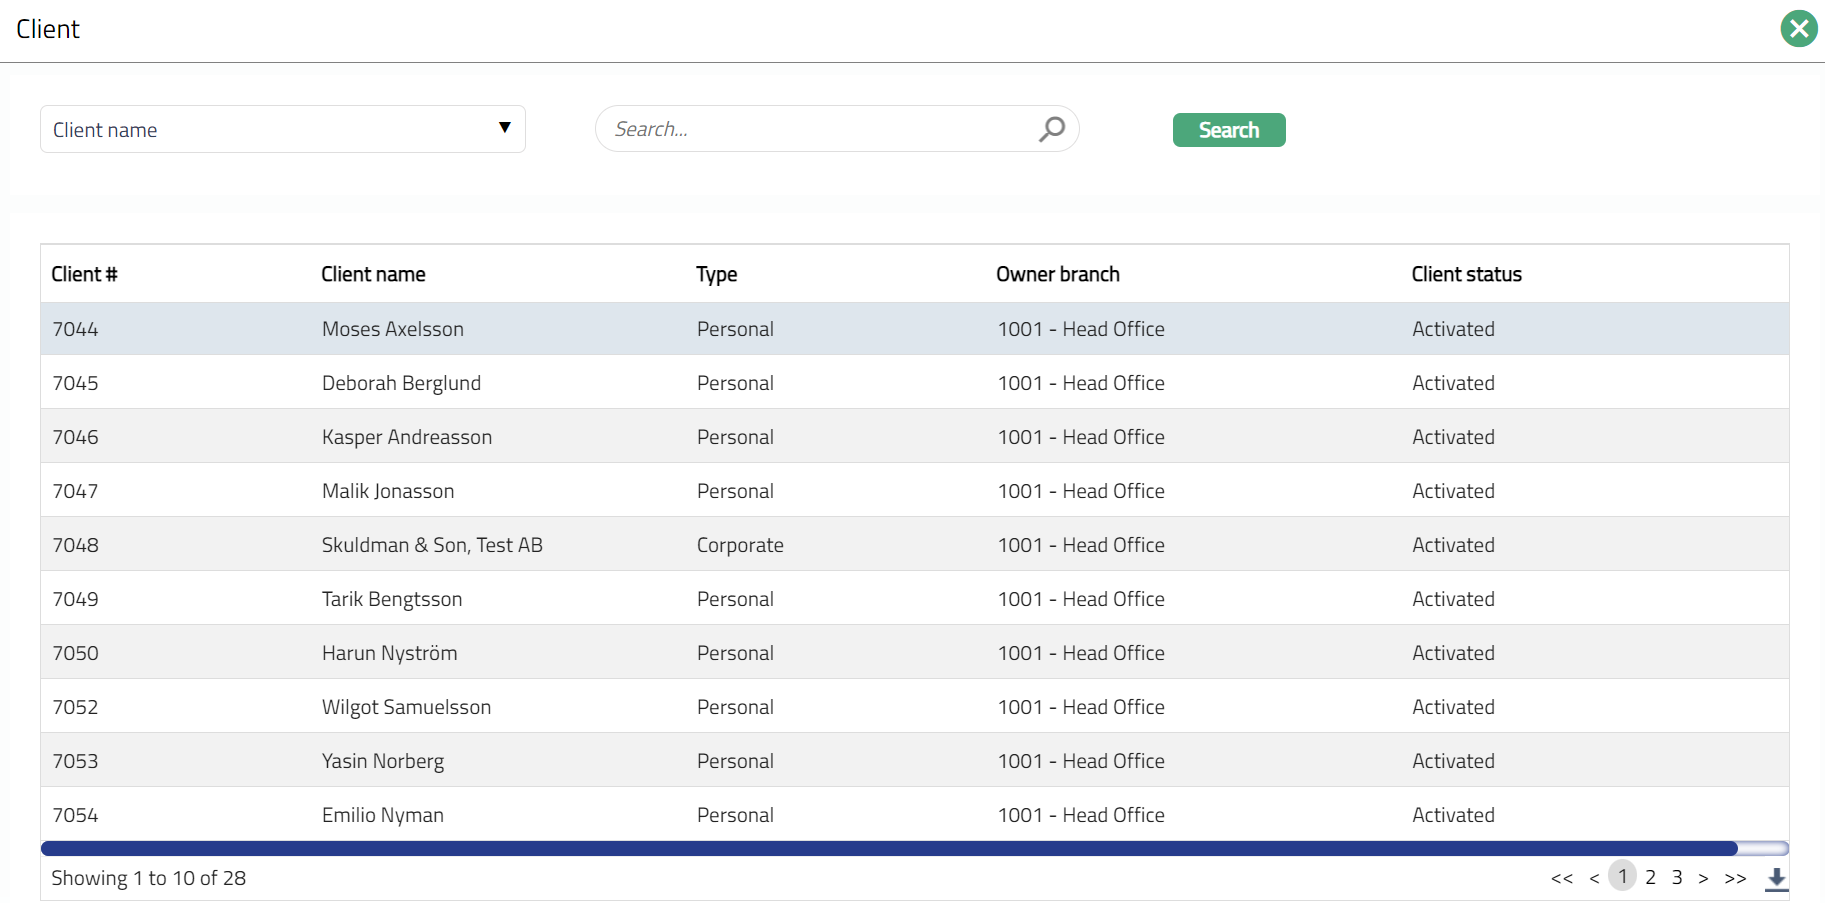Close the Client dialog with green X

click(x=1798, y=29)
